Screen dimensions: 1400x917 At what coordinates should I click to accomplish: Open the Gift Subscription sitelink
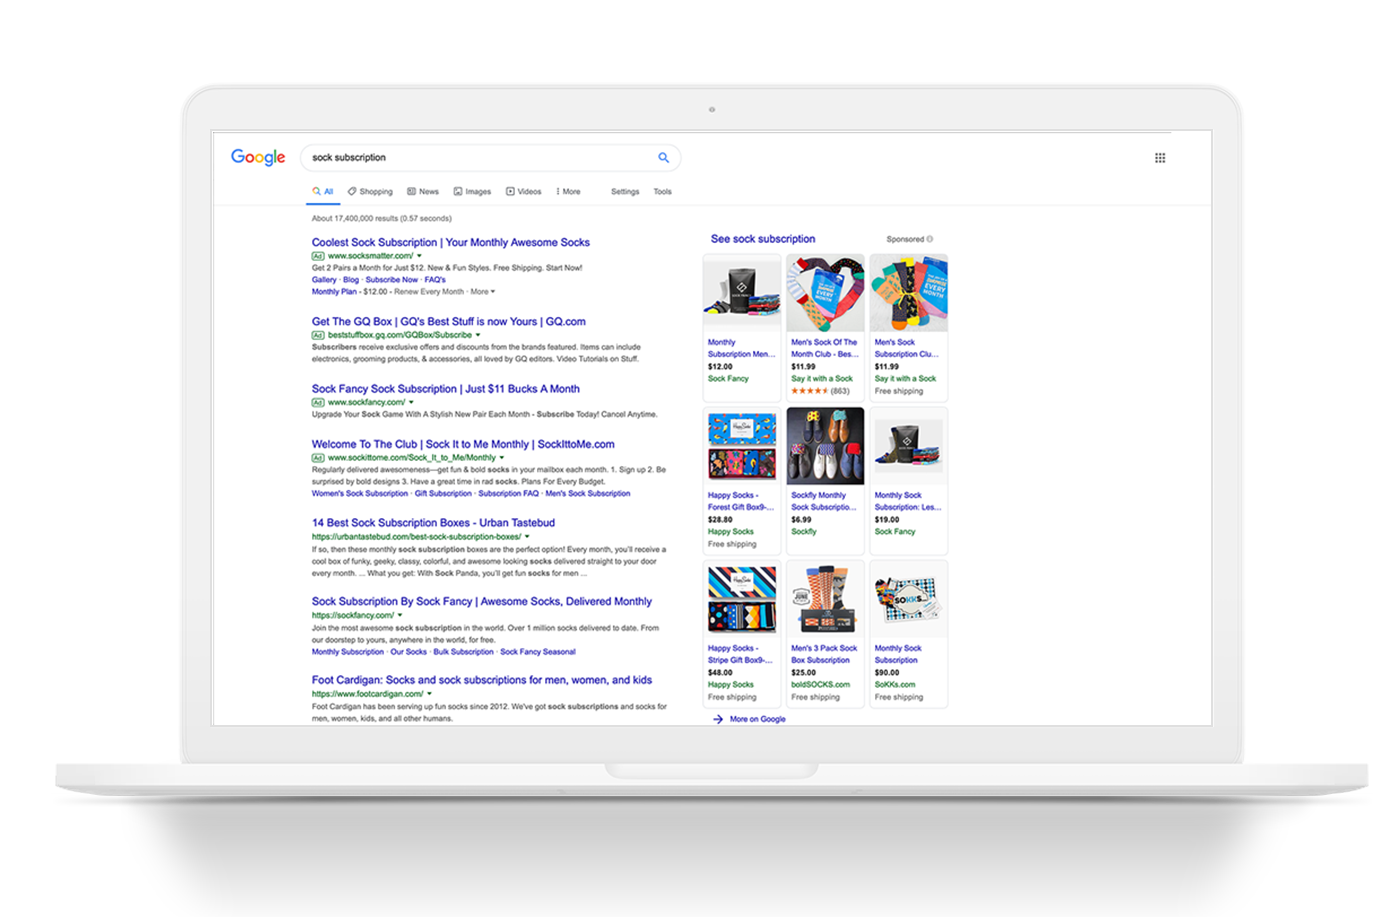(x=443, y=493)
